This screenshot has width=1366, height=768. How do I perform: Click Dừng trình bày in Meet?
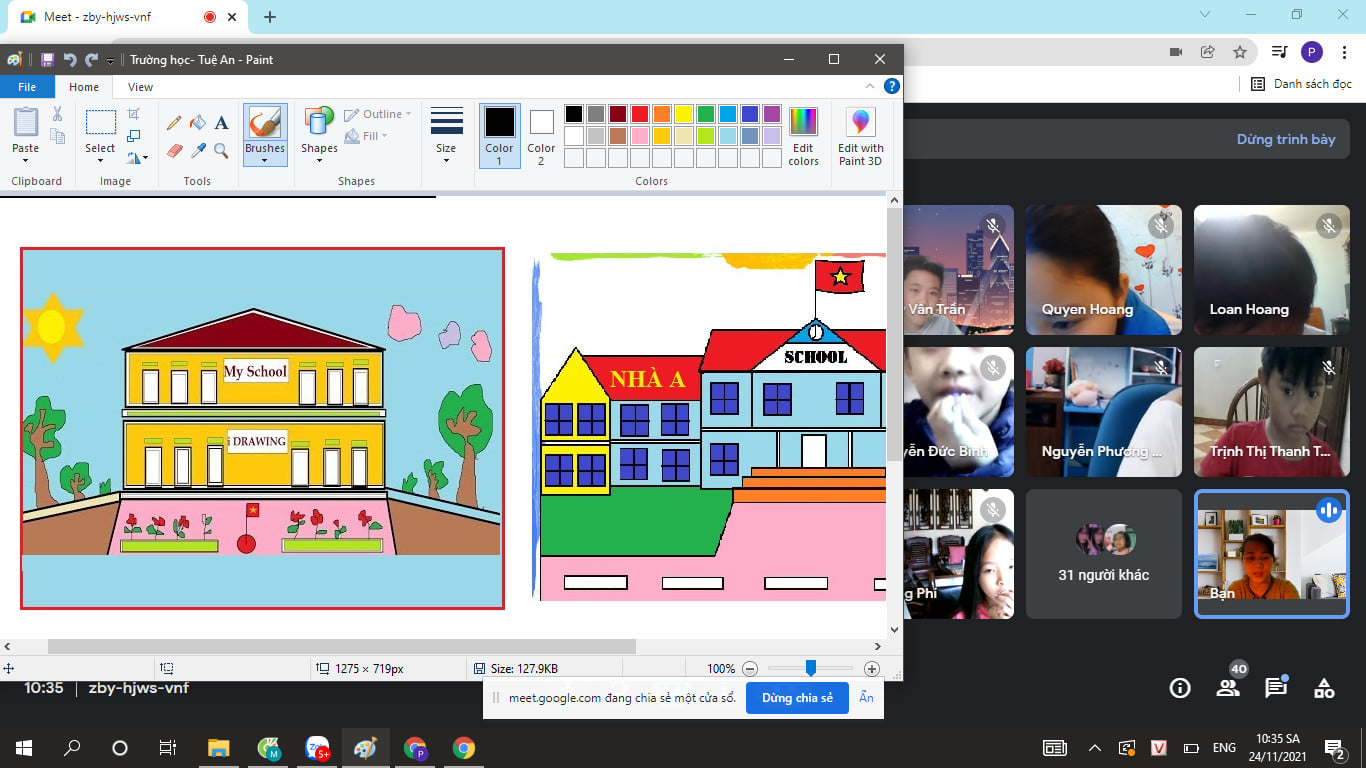click(1285, 140)
